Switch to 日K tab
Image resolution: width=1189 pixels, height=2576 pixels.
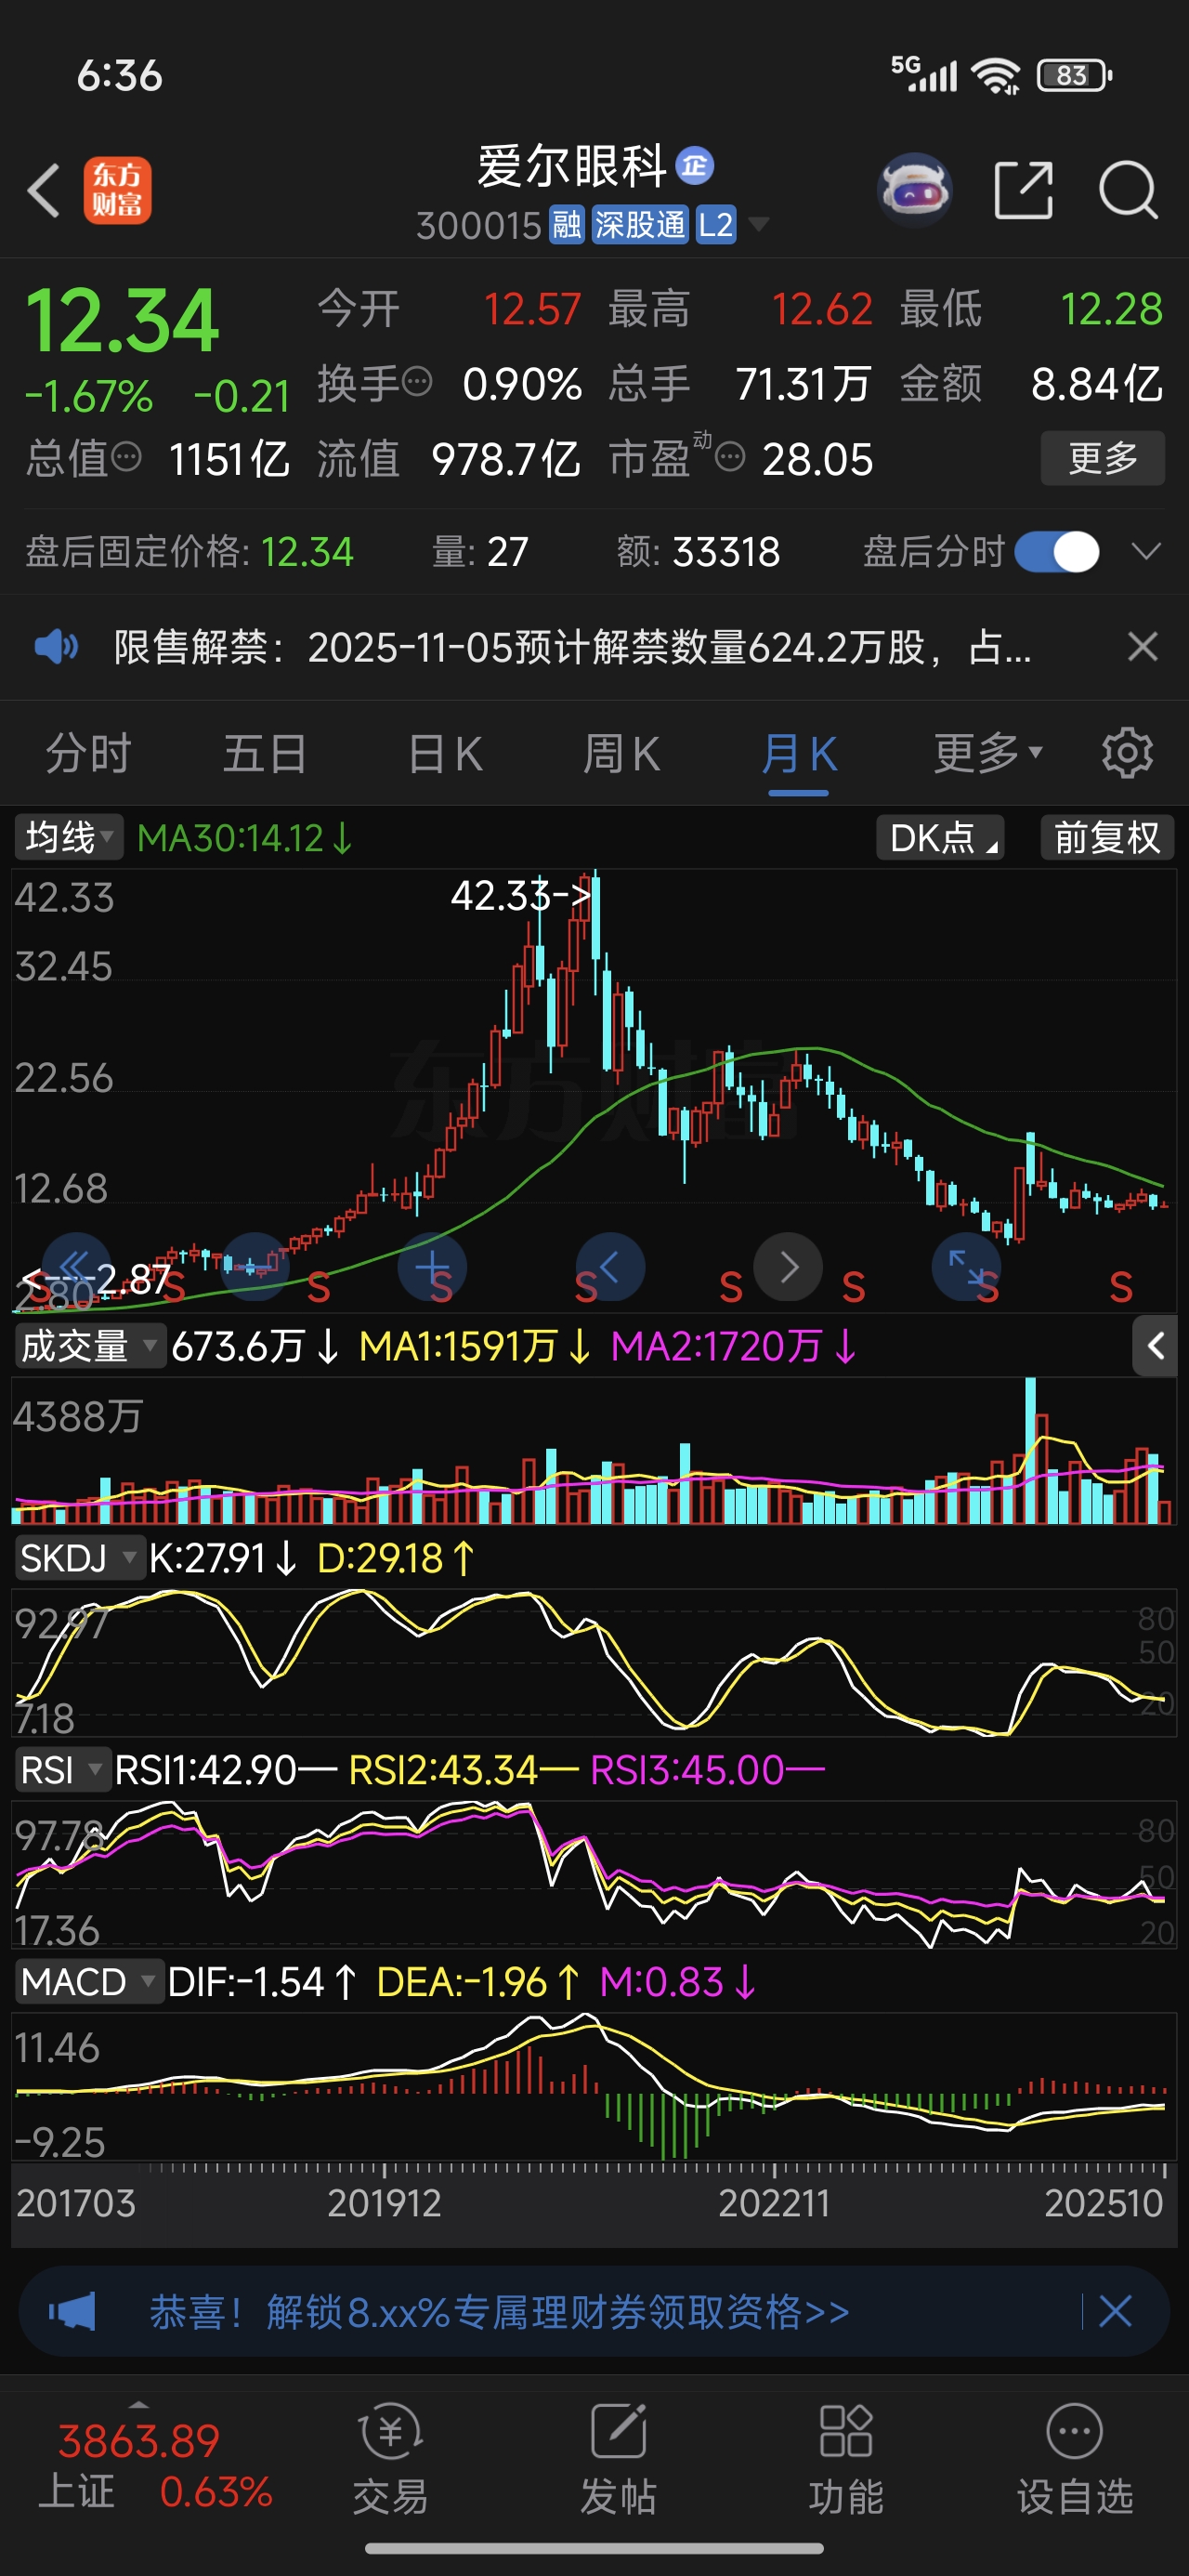point(445,754)
